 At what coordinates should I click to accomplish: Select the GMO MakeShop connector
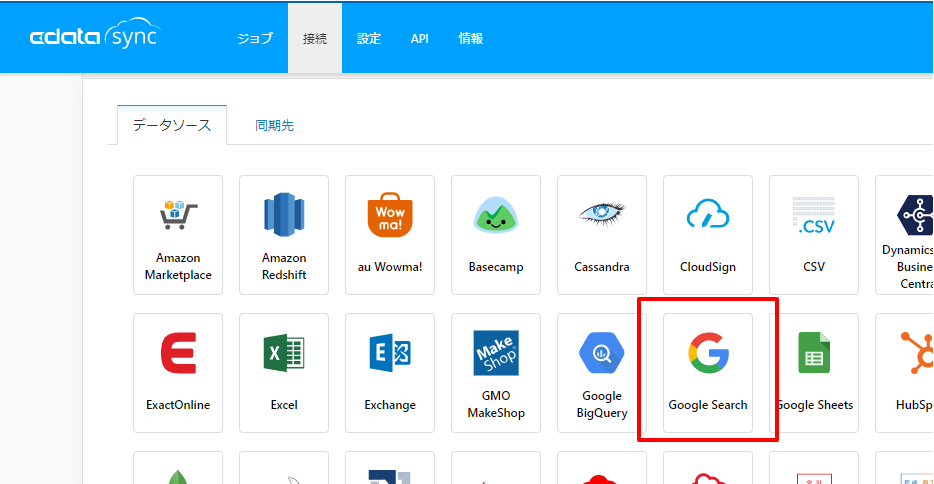coord(496,373)
